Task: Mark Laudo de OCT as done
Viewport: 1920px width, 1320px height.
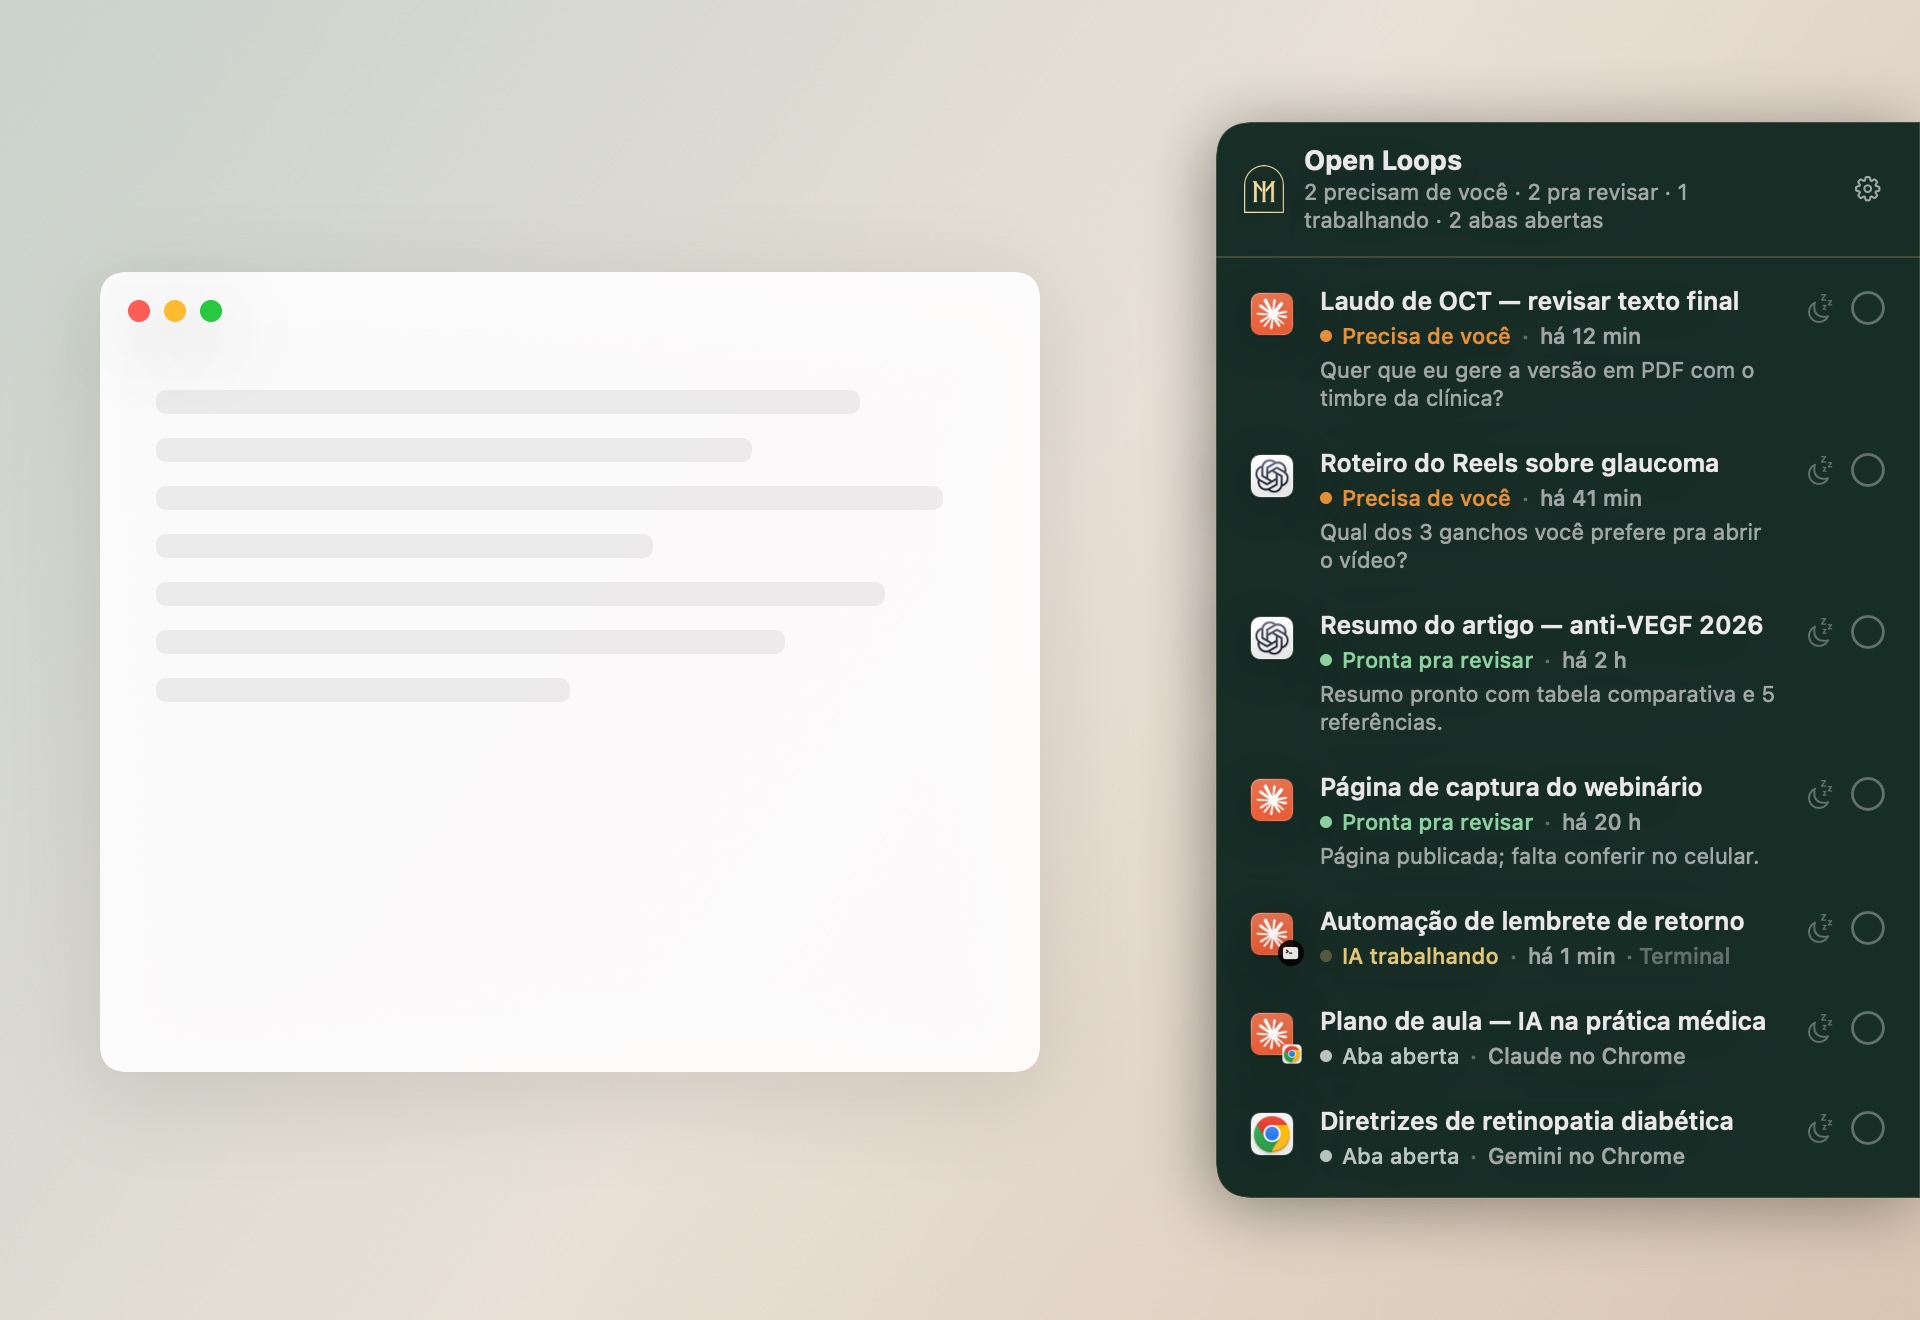Action: (1867, 308)
